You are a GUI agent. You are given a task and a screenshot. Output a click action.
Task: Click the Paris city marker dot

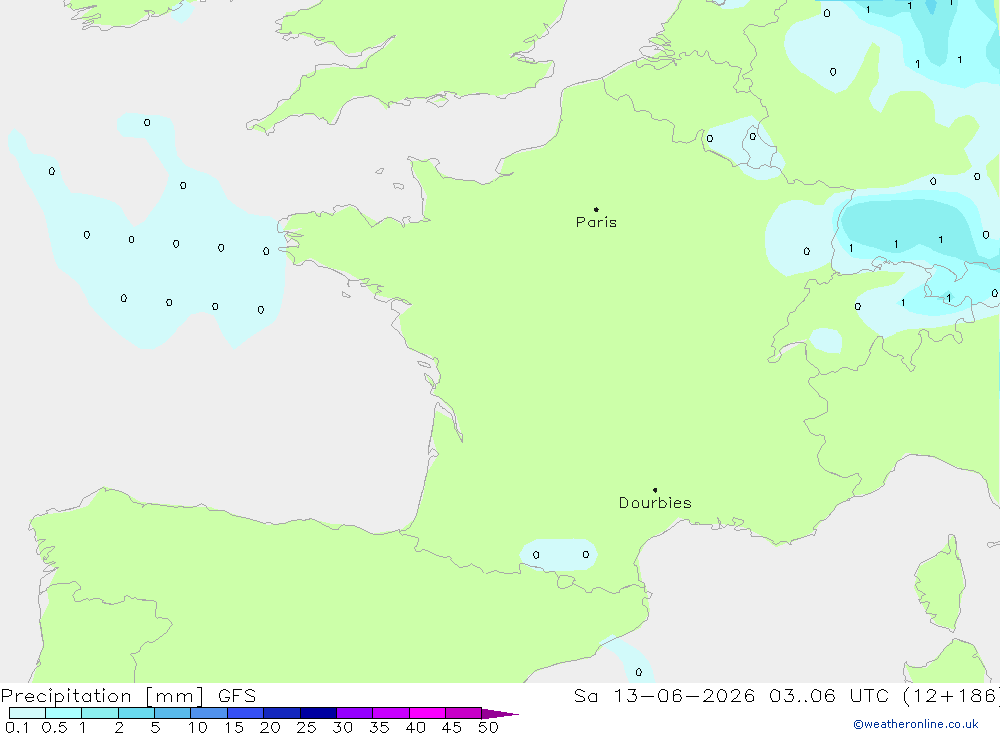[x=596, y=209]
